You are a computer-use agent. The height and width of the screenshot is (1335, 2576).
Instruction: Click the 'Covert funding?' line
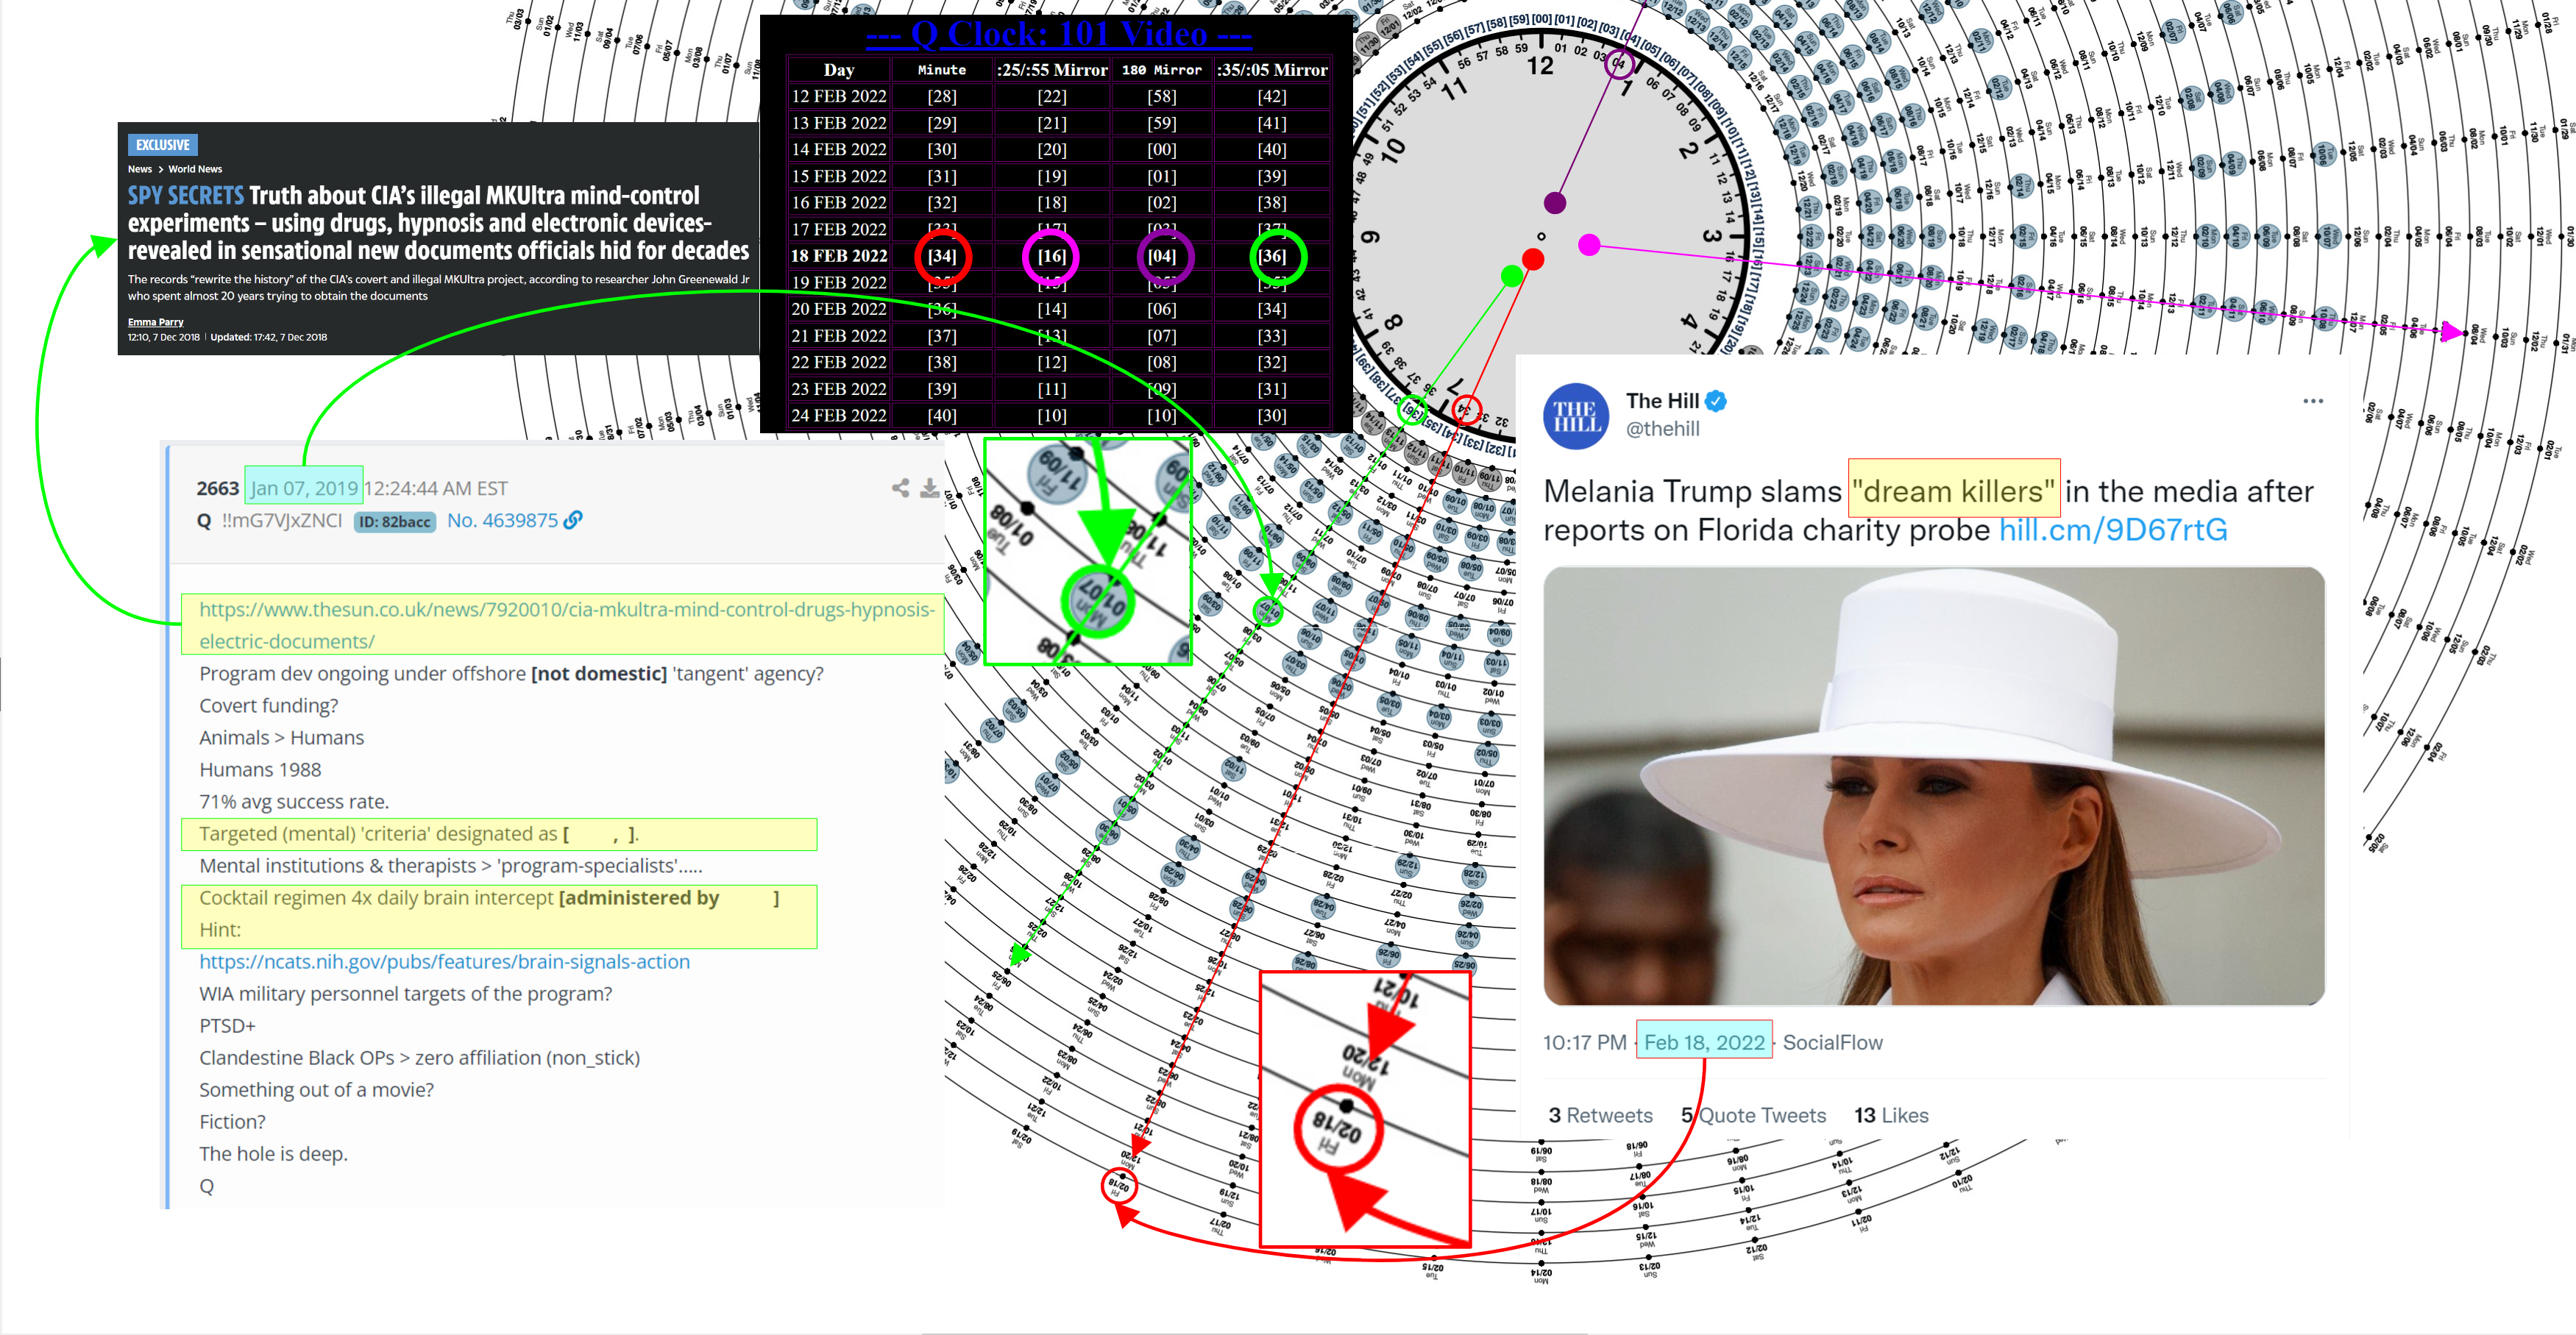coord(268,706)
